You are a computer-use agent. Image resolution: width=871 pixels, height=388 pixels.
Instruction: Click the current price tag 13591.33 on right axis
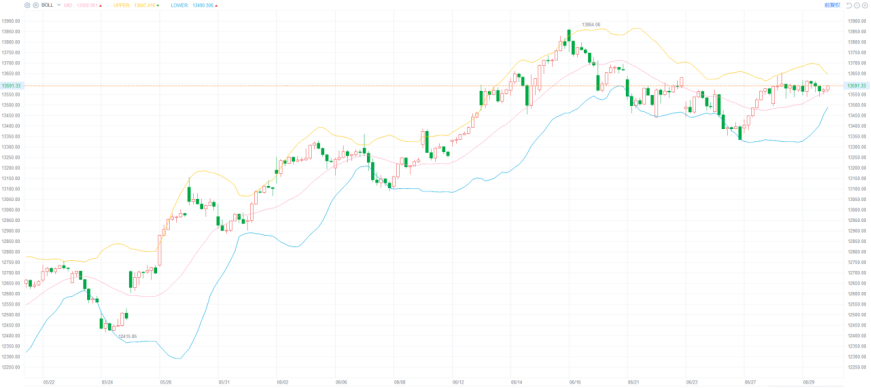click(x=857, y=86)
